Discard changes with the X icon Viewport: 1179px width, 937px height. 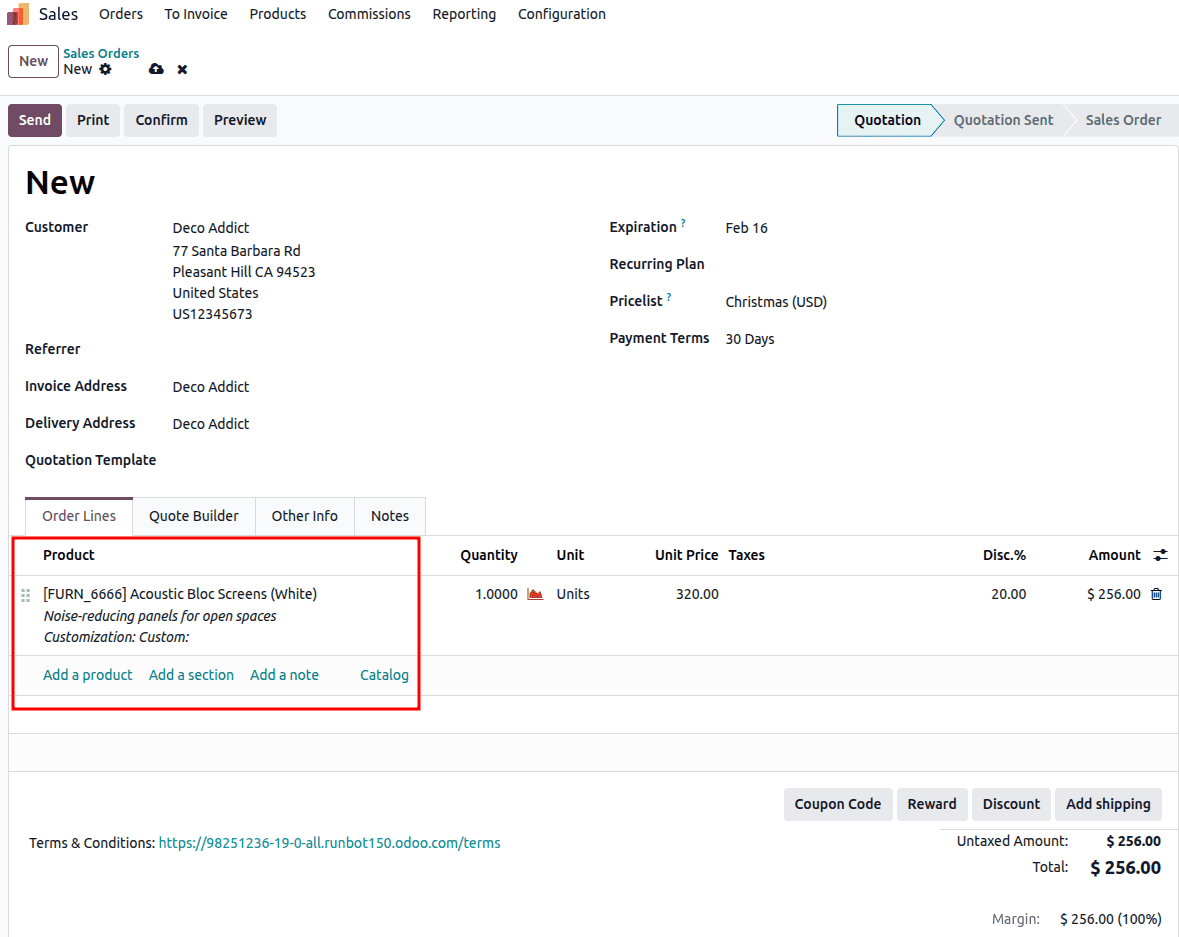[x=181, y=69]
